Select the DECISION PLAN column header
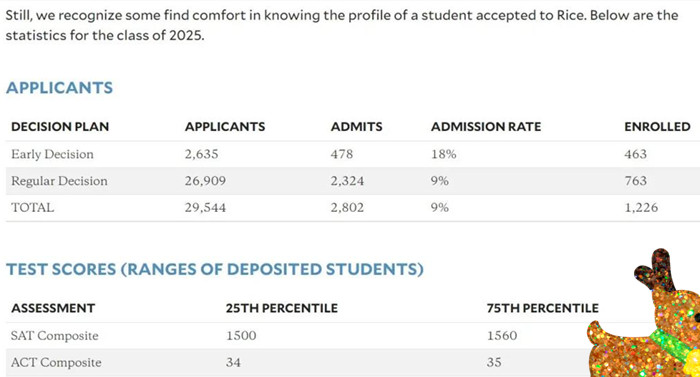Screen dimensions: 700x377 [x=60, y=127]
